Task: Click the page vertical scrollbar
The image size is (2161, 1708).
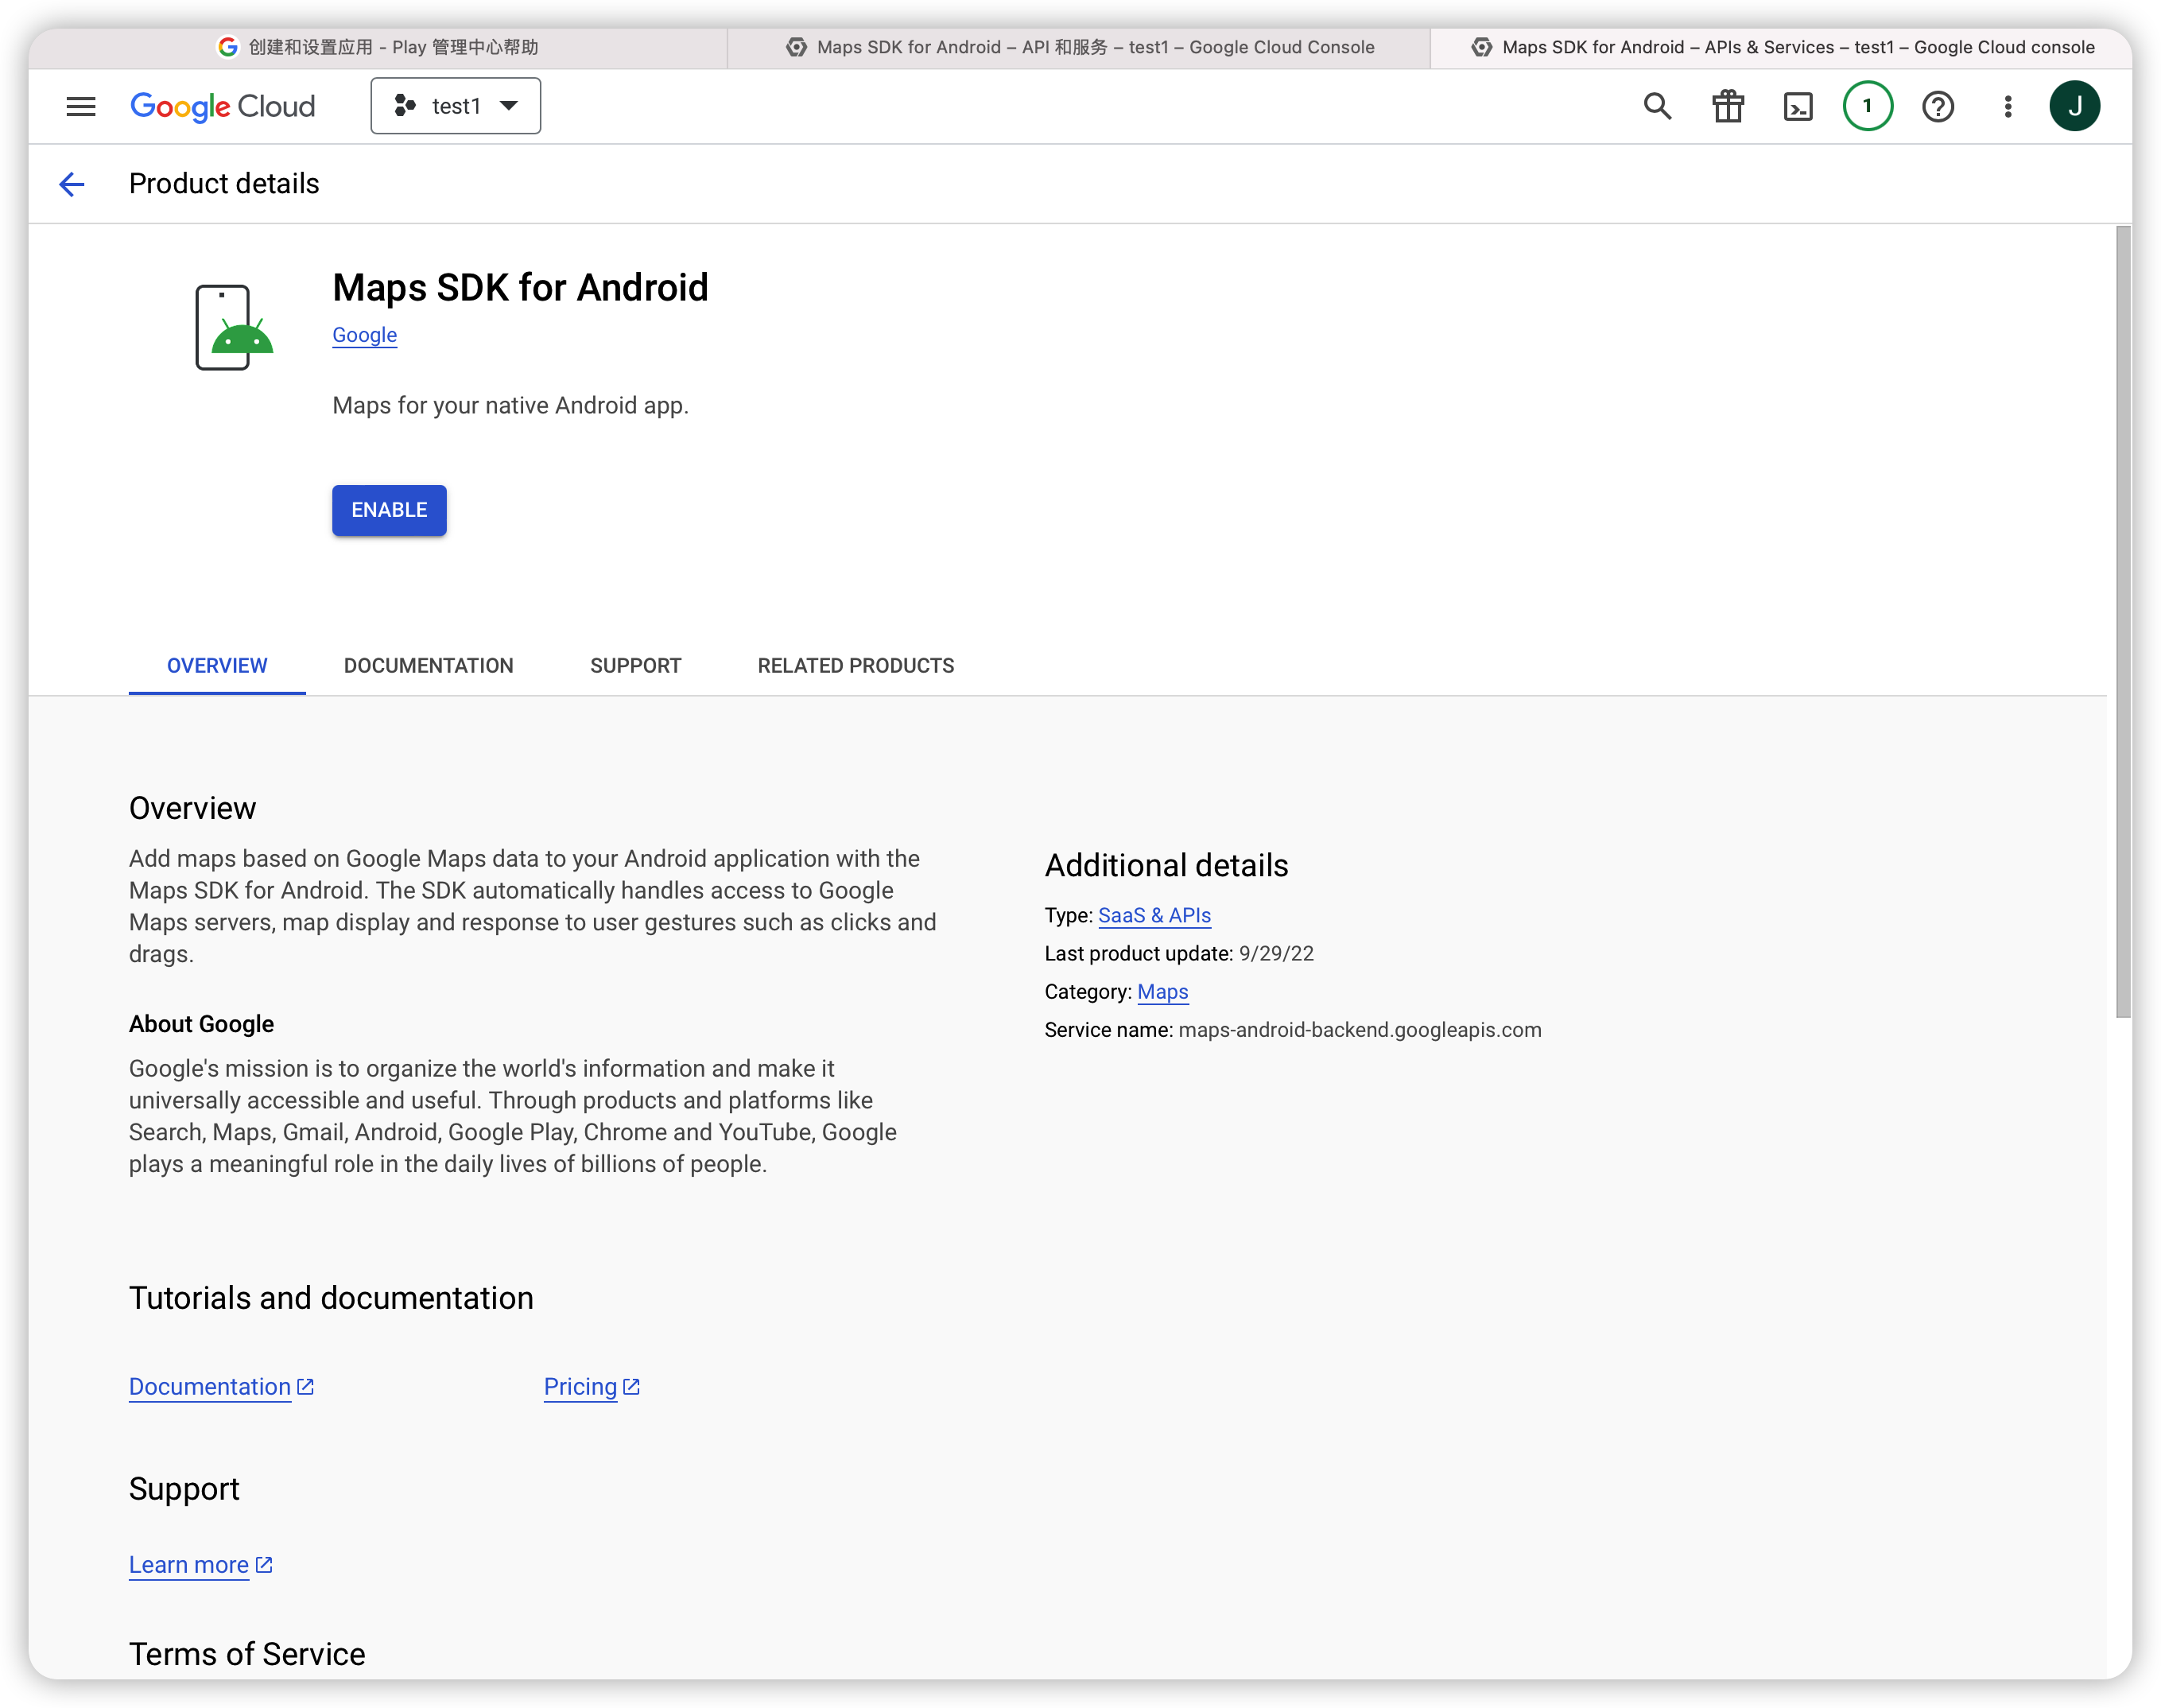Action: (x=2122, y=622)
